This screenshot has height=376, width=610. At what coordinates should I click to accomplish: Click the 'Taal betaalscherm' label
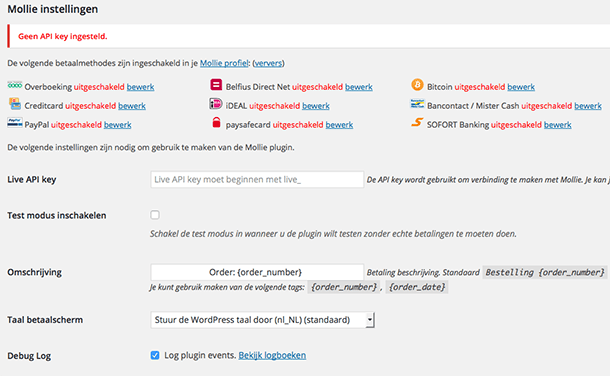45,320
